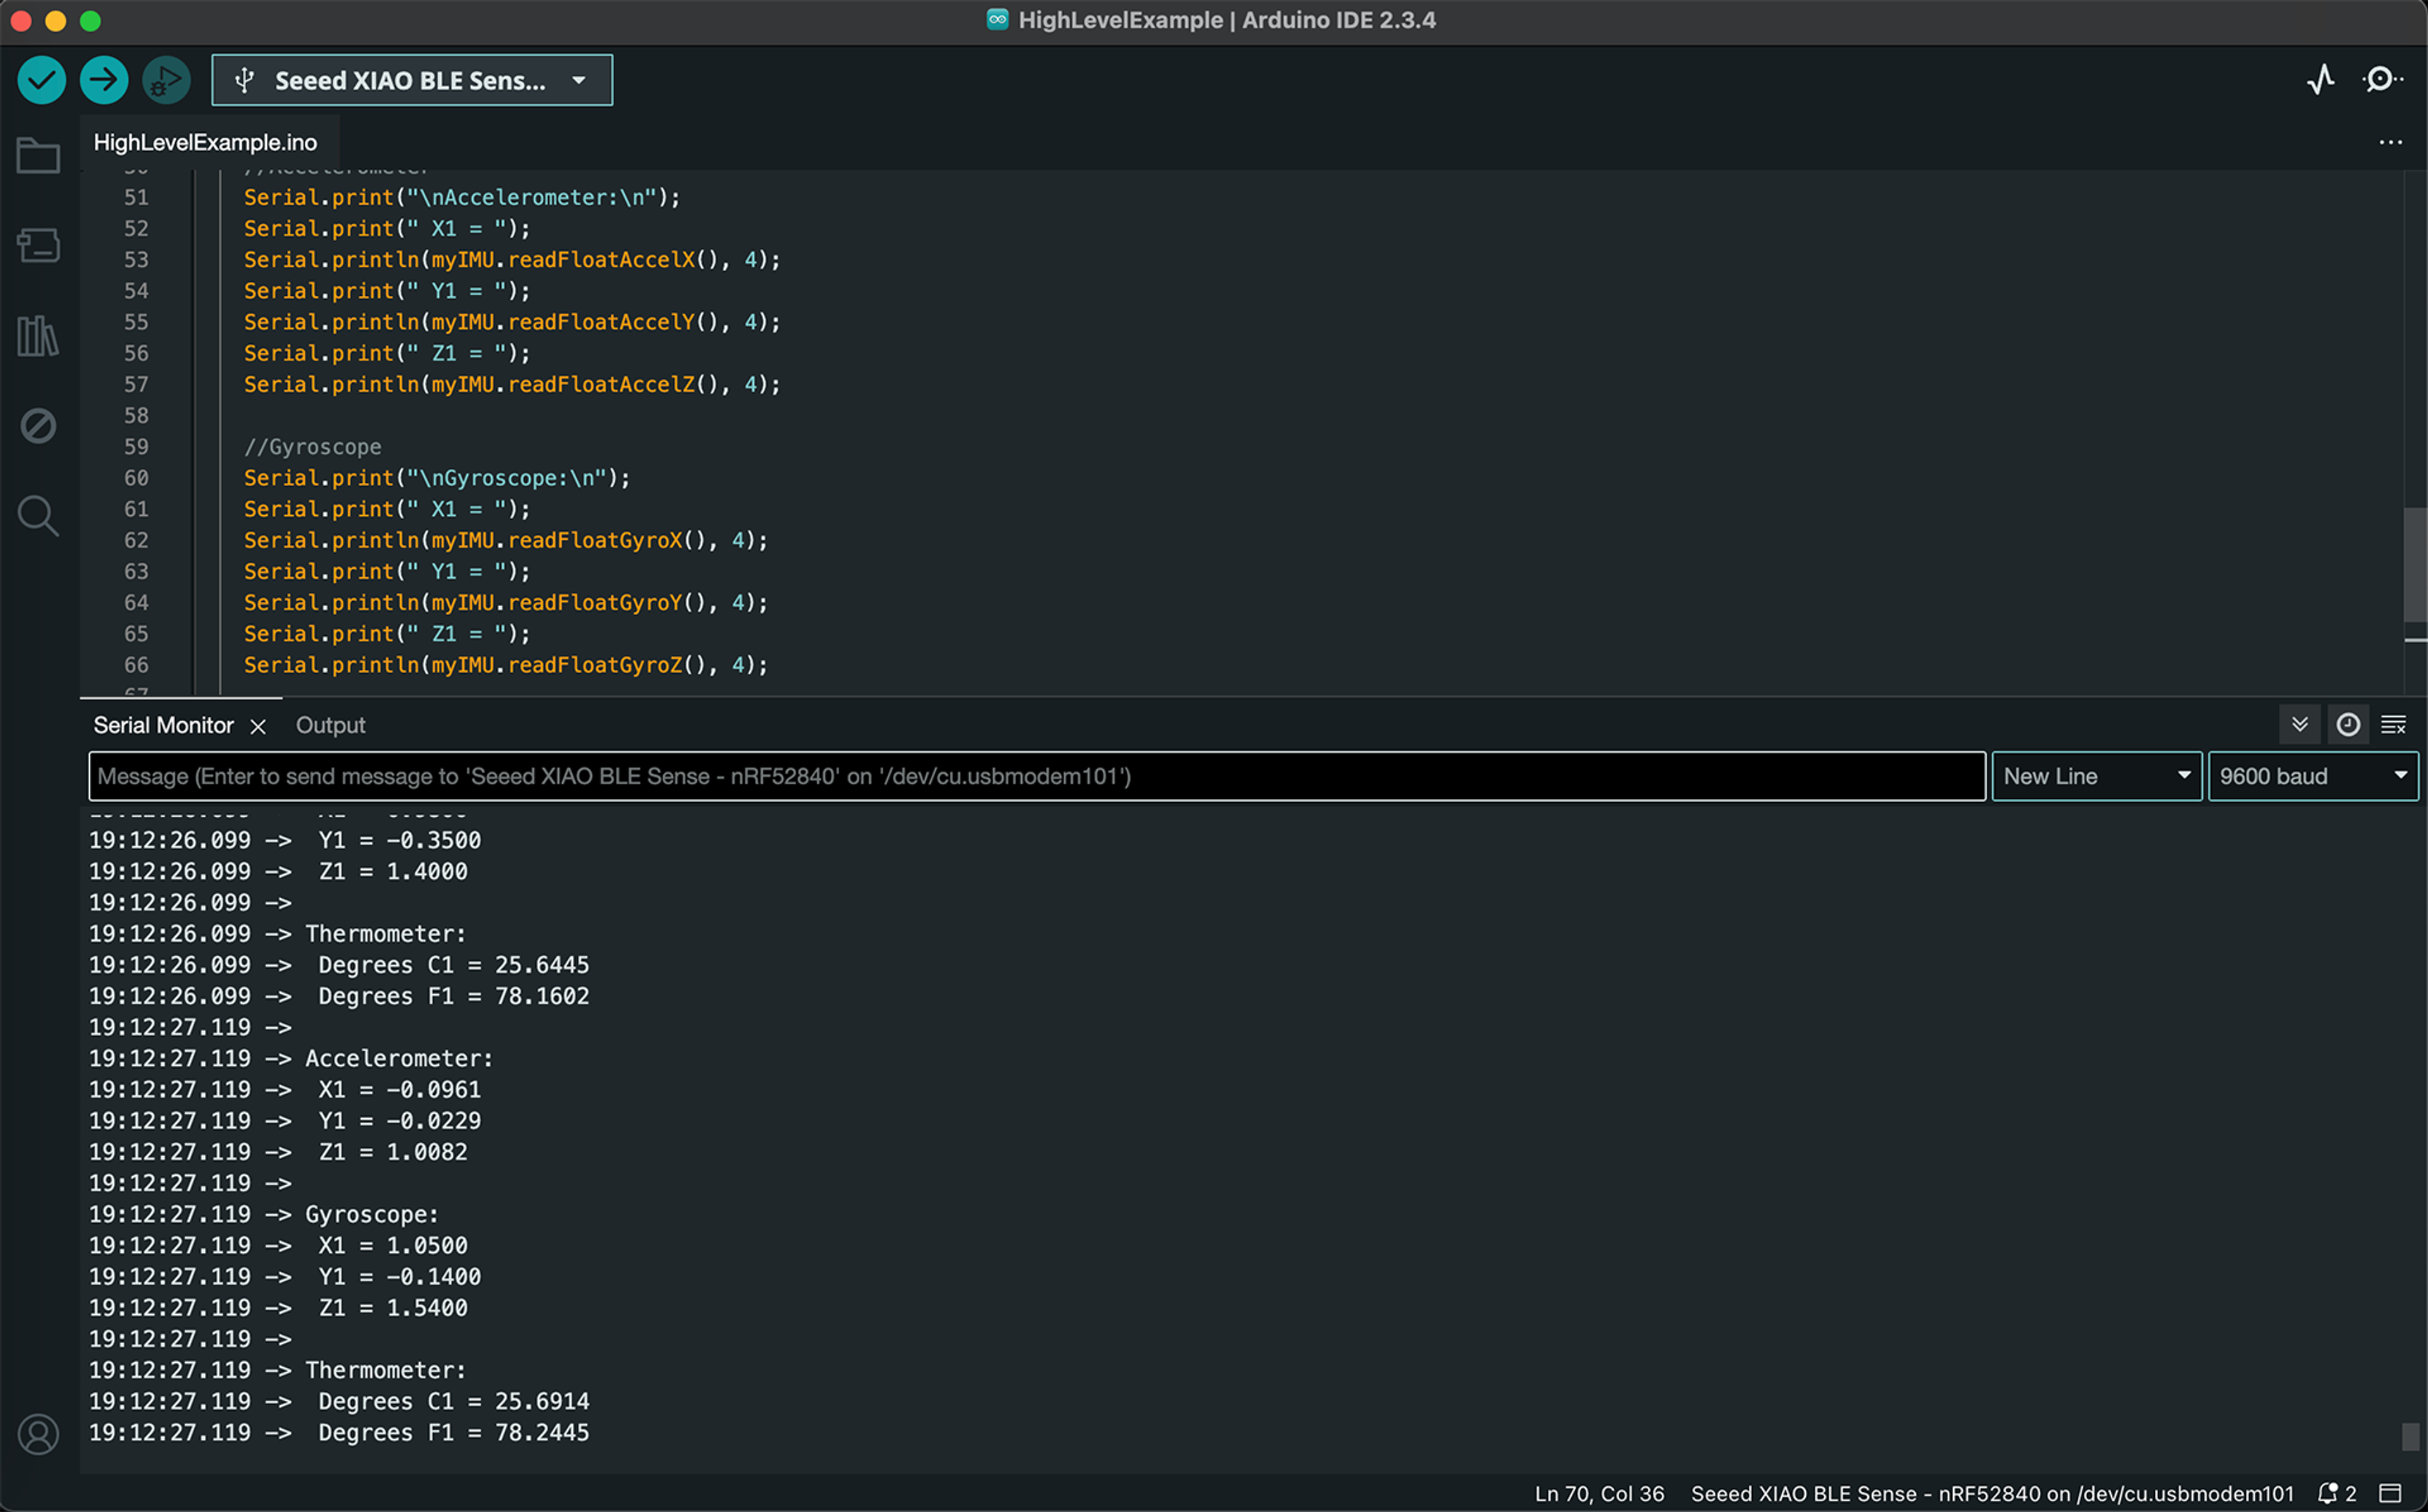Expand the Seeed XIAO BLE board selector
Image resolution: width=2428 pixels, height=1512 pixels.
[412, 80]
